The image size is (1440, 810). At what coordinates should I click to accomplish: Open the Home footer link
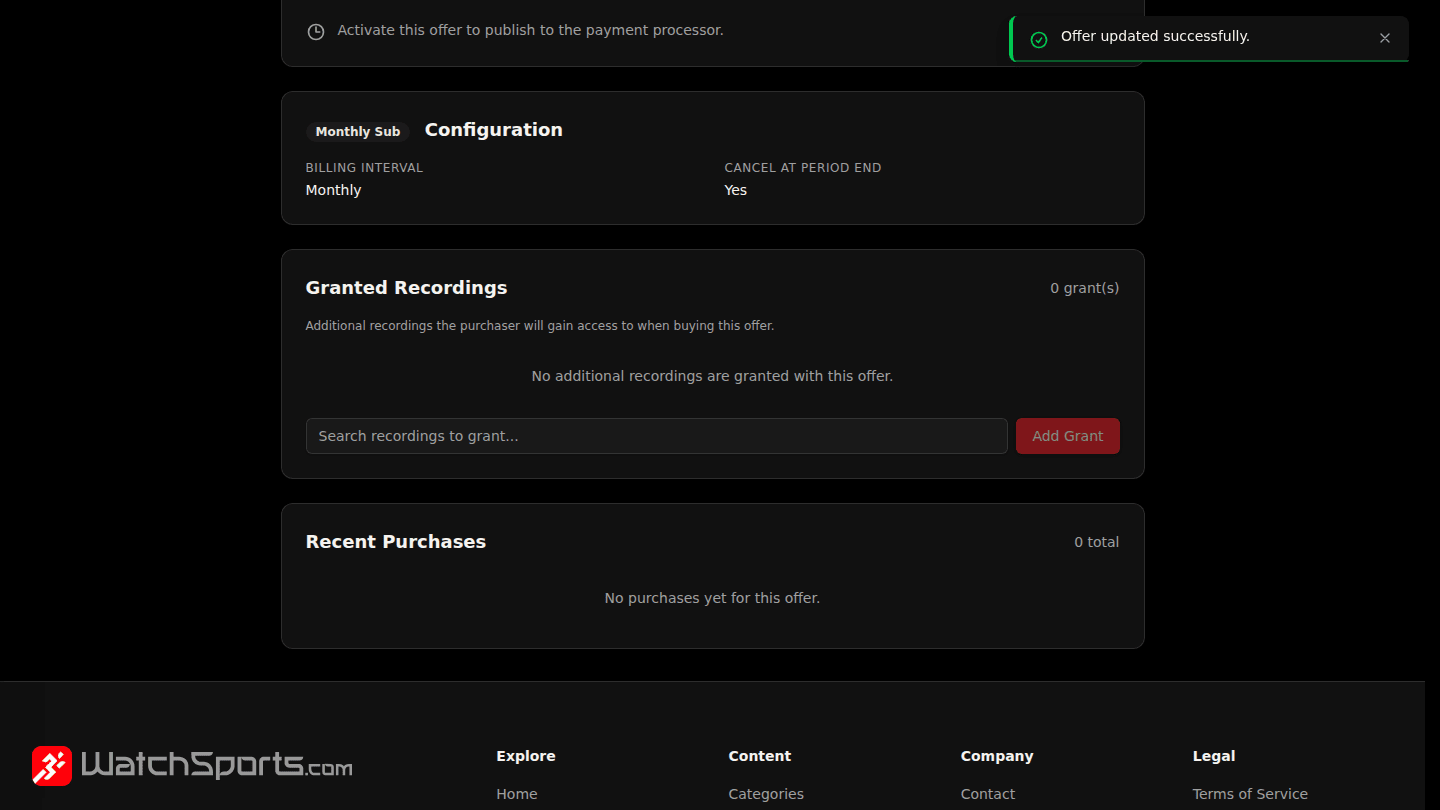(517, 794)
